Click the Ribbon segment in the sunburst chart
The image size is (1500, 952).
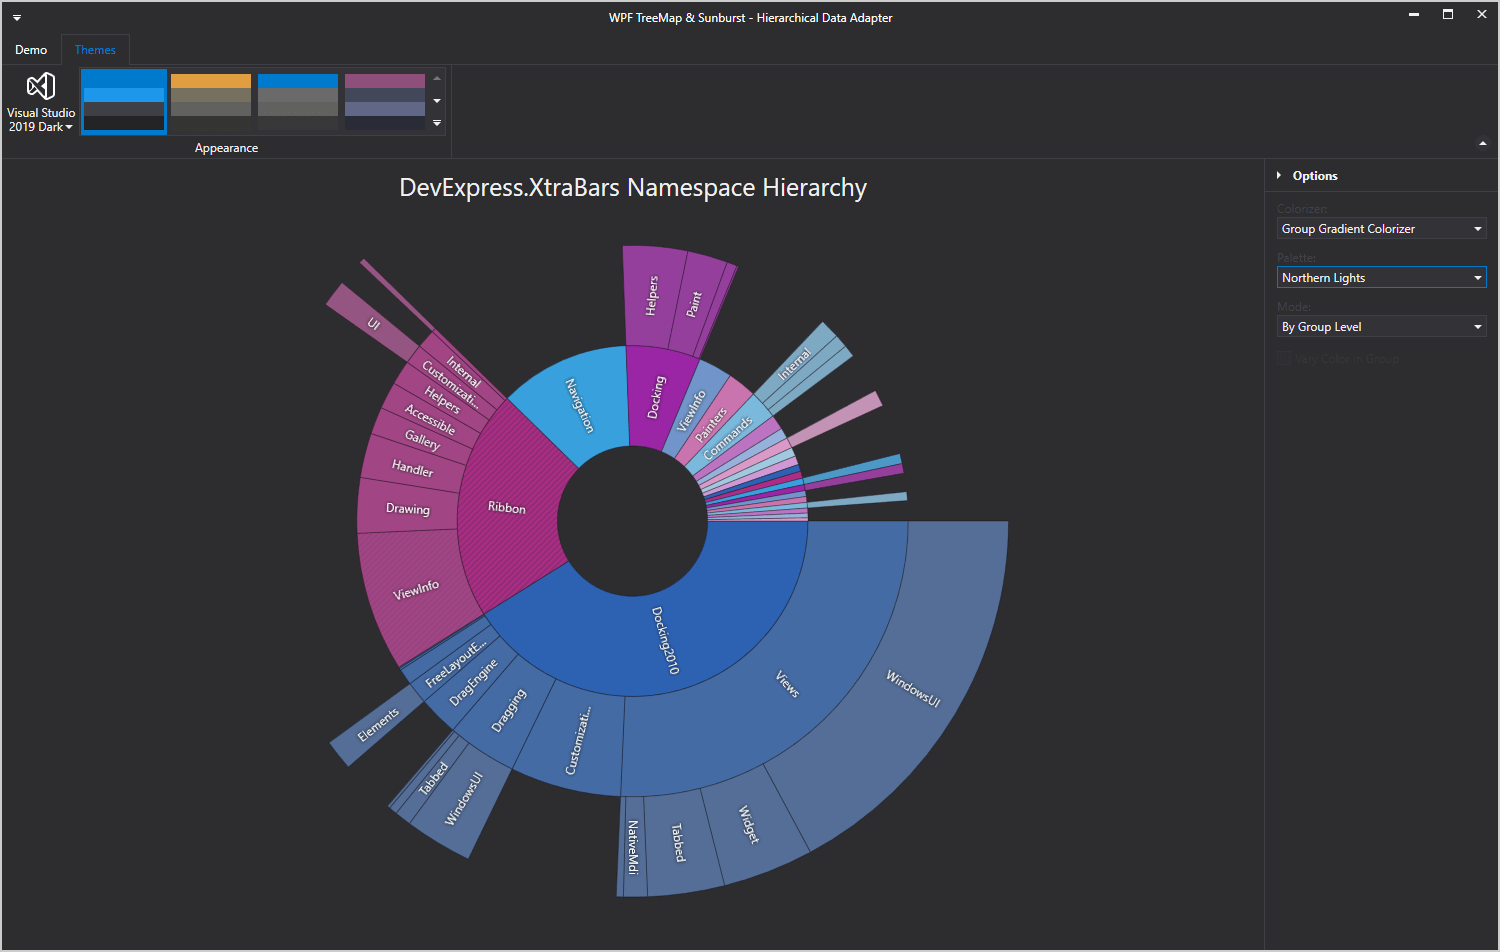pyautogui.click(x=506, y=508)
